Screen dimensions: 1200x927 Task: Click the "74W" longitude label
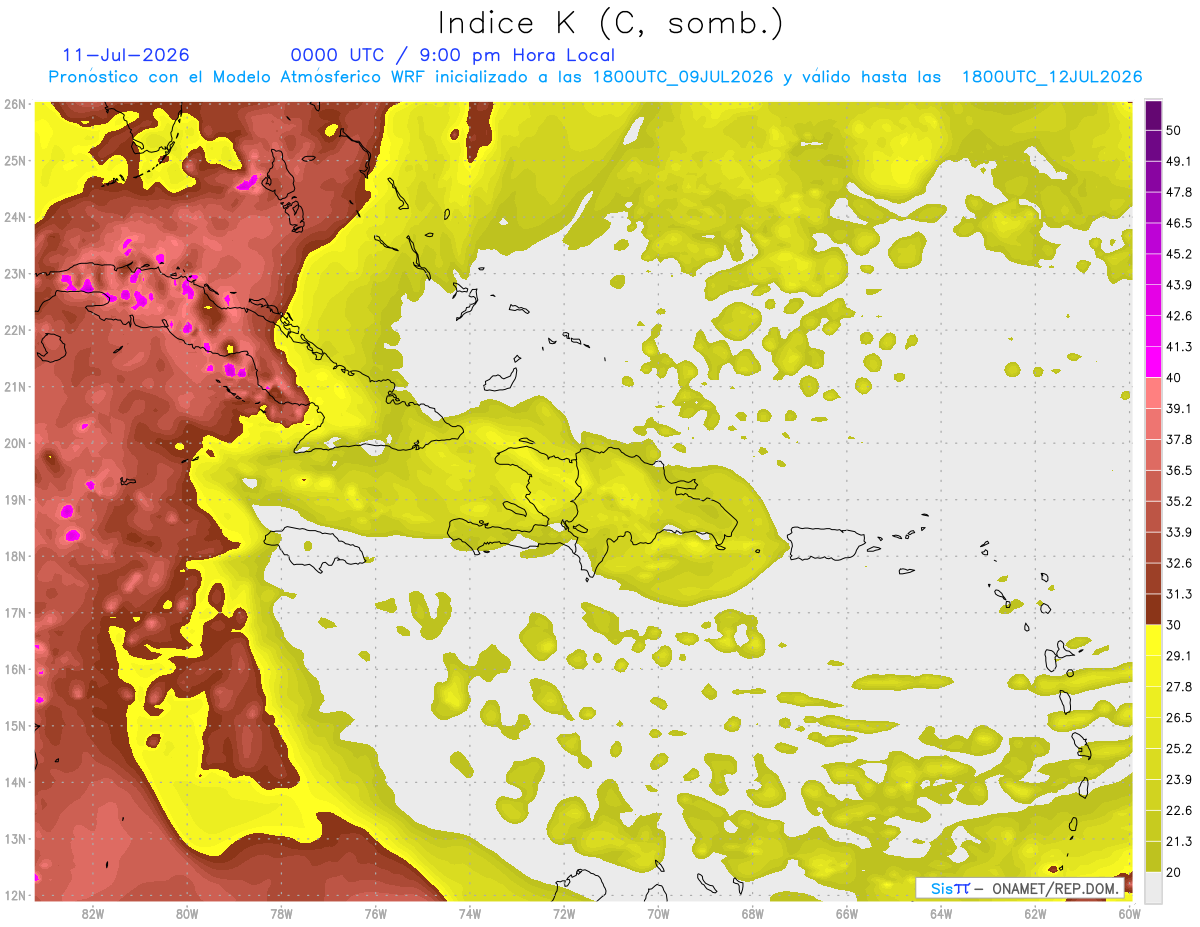pyautogui.click(x=470, y=914)
